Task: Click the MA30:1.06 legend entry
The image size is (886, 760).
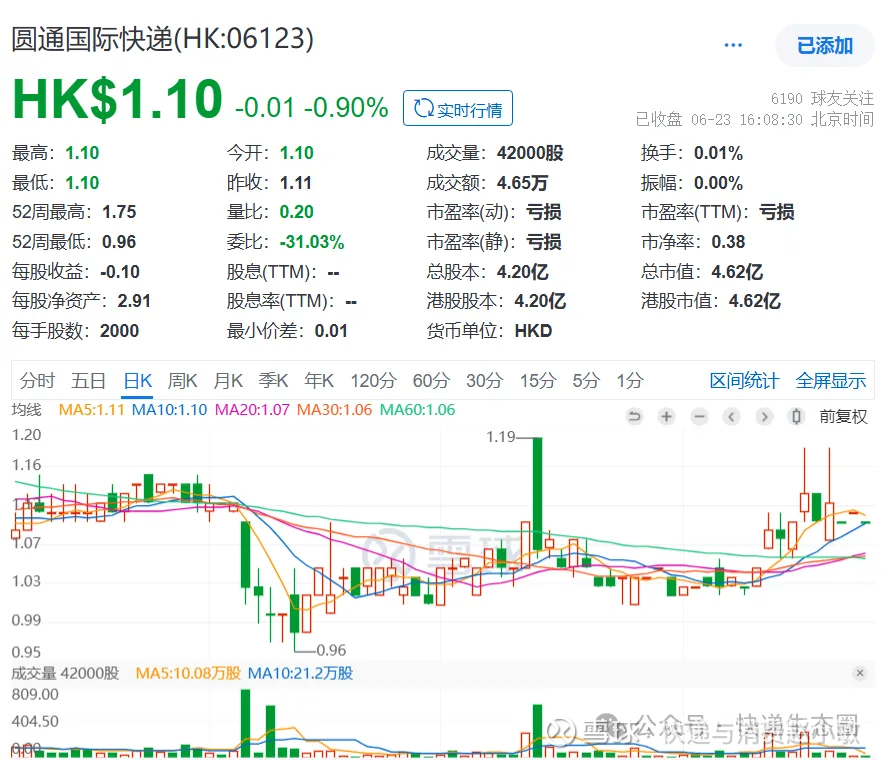Action: pyautogui.click(x=335, y=410)
